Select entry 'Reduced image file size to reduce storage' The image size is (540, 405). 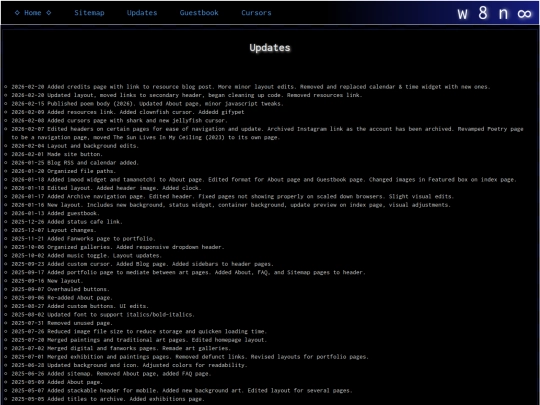coord(139,331)
